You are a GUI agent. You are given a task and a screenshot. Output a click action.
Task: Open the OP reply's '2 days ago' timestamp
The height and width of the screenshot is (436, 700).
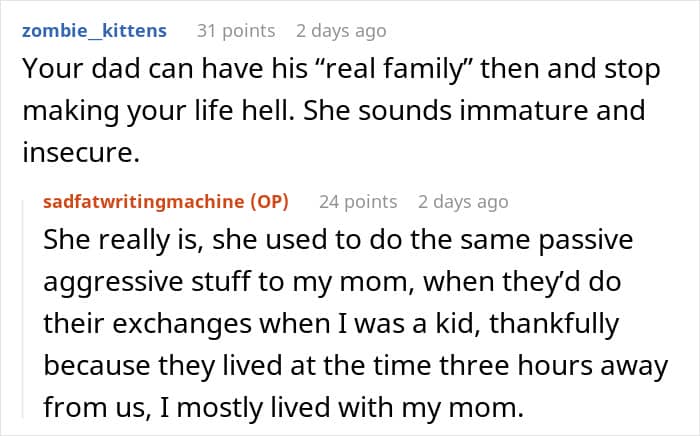click(463, 201)
